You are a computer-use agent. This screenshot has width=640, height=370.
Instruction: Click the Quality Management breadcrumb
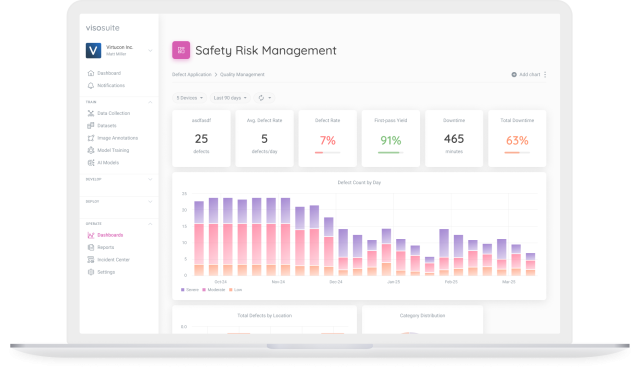[x=242, y=74]
